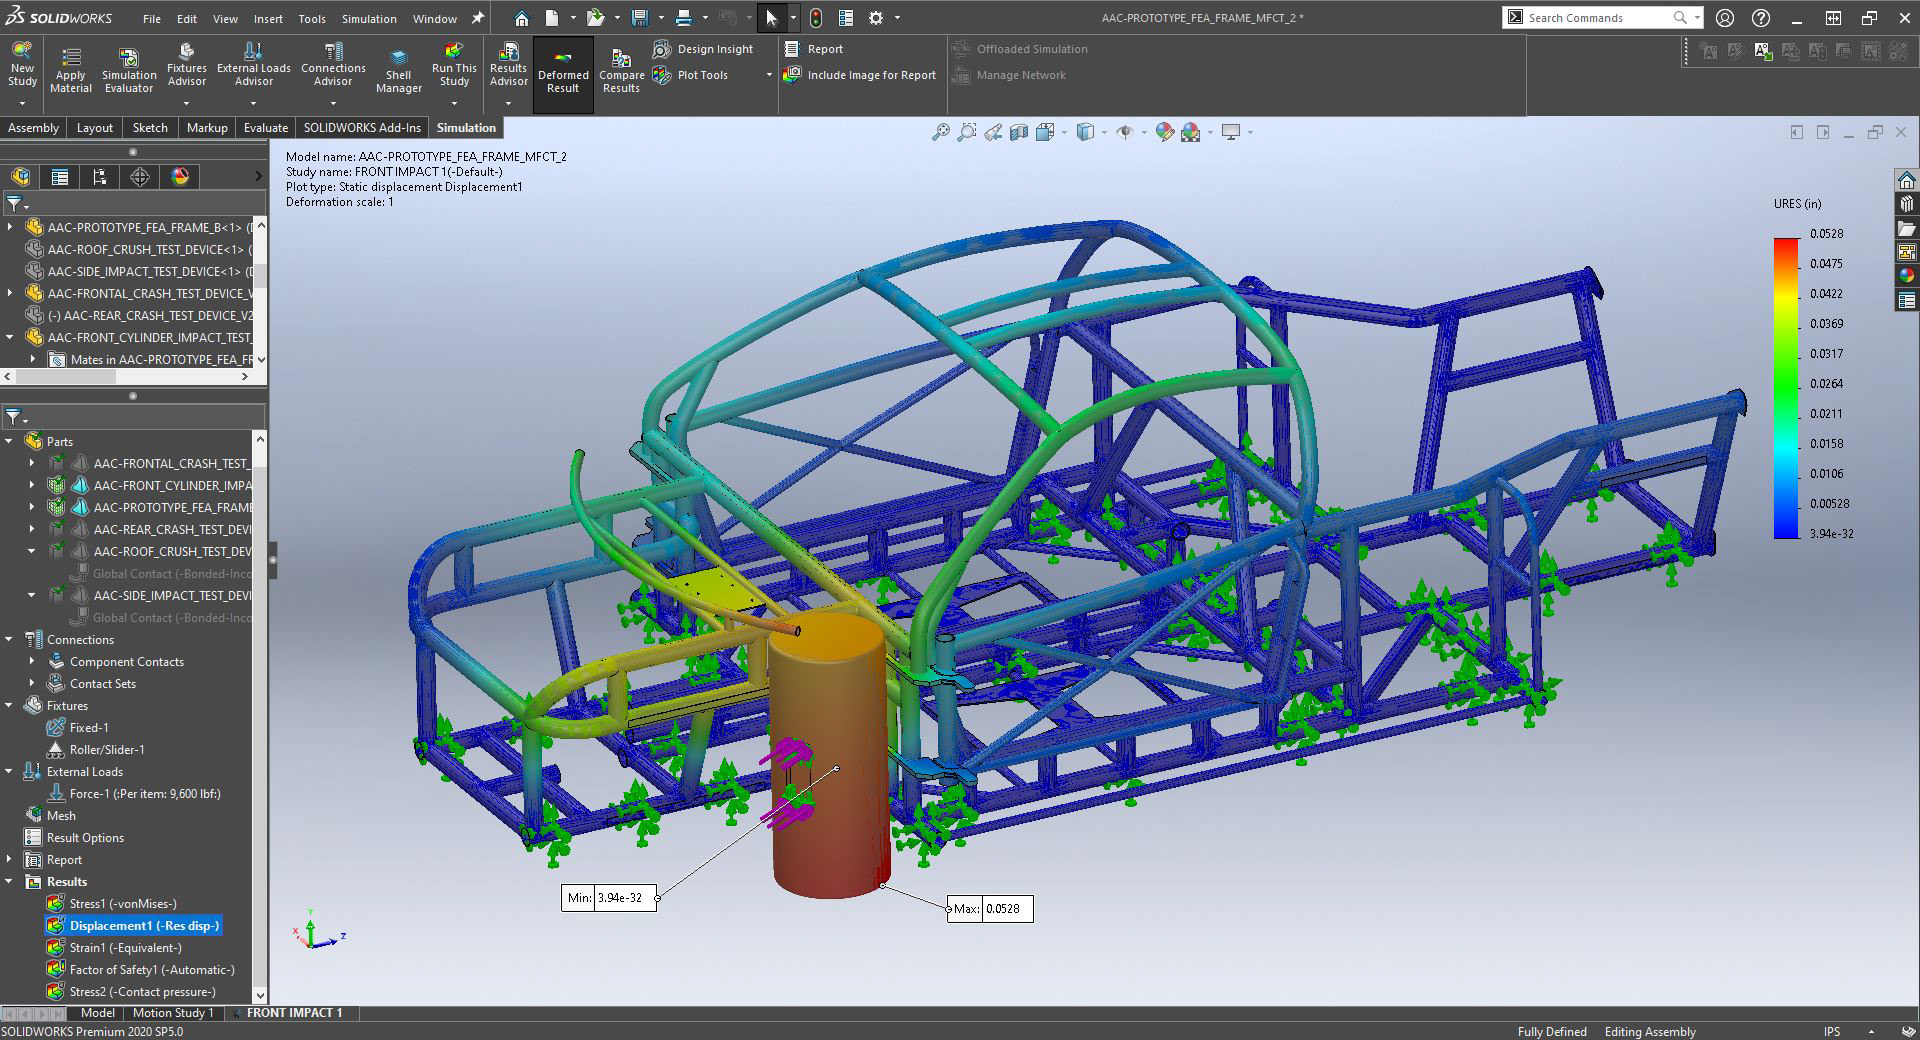The width and height of the screenshot is (1920, 1040).
Task: Select the Stress1 (-vonMises-) result plot
Action: coord(122,904)
